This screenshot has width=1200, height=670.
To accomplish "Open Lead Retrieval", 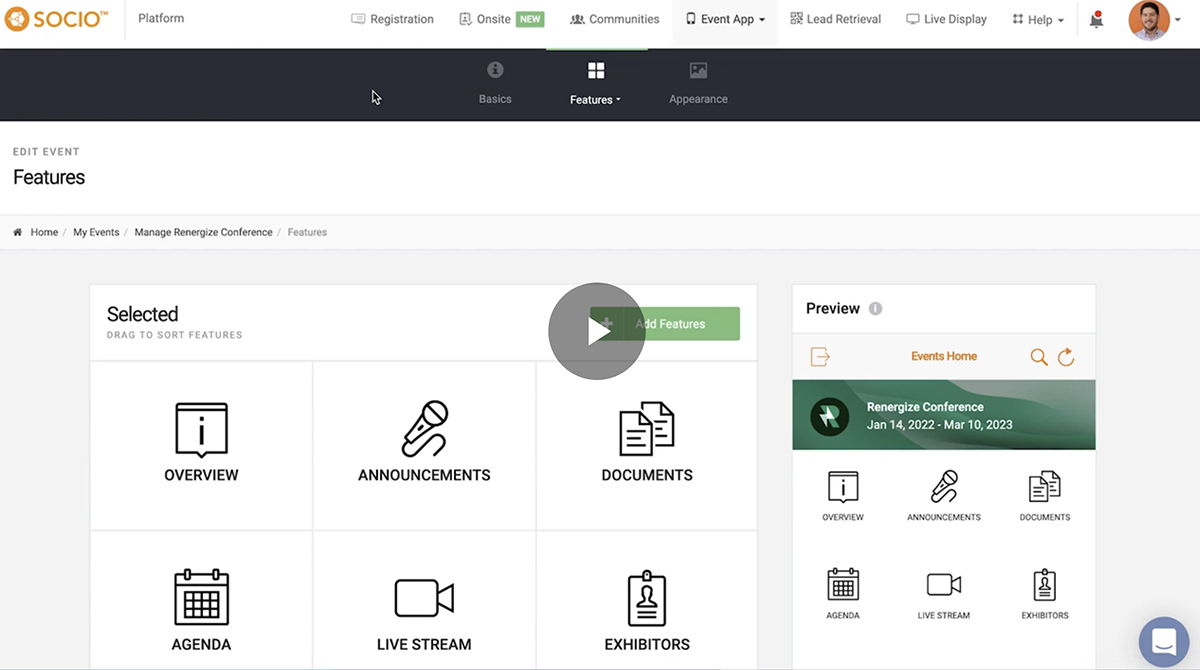I will point(838,19).
